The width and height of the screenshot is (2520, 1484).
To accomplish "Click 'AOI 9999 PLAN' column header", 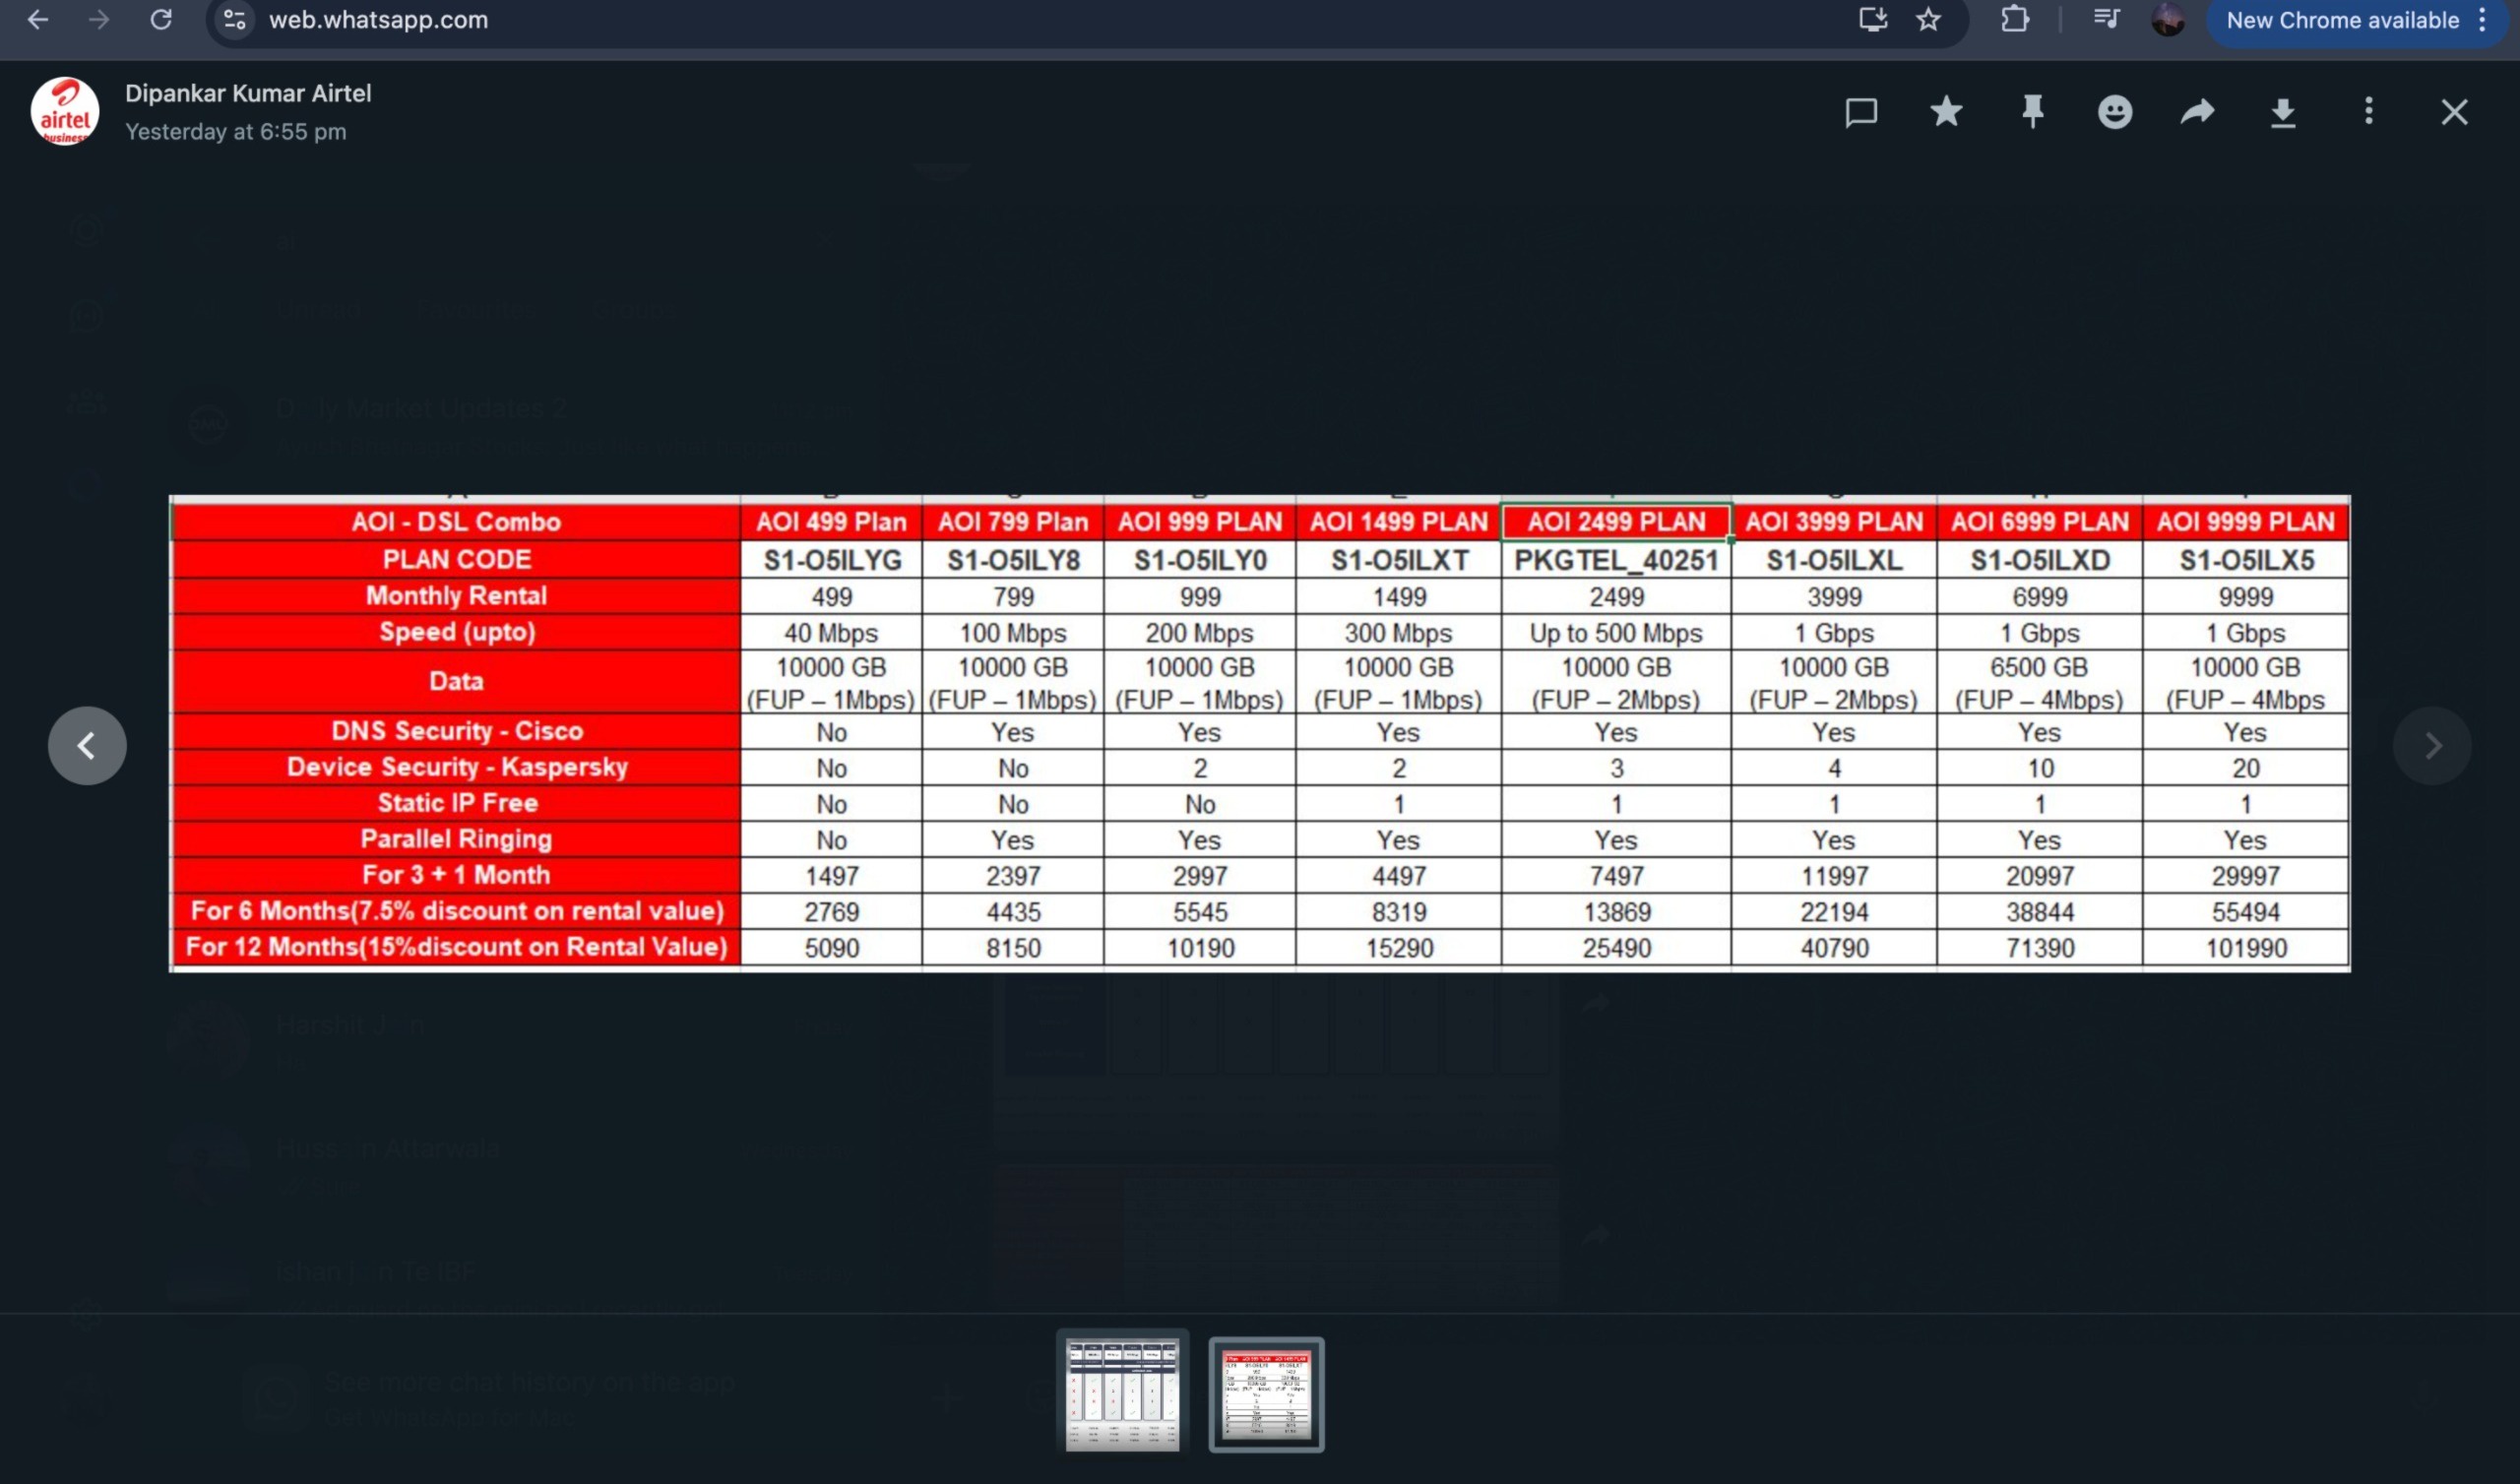I will tap(2246, 522).
